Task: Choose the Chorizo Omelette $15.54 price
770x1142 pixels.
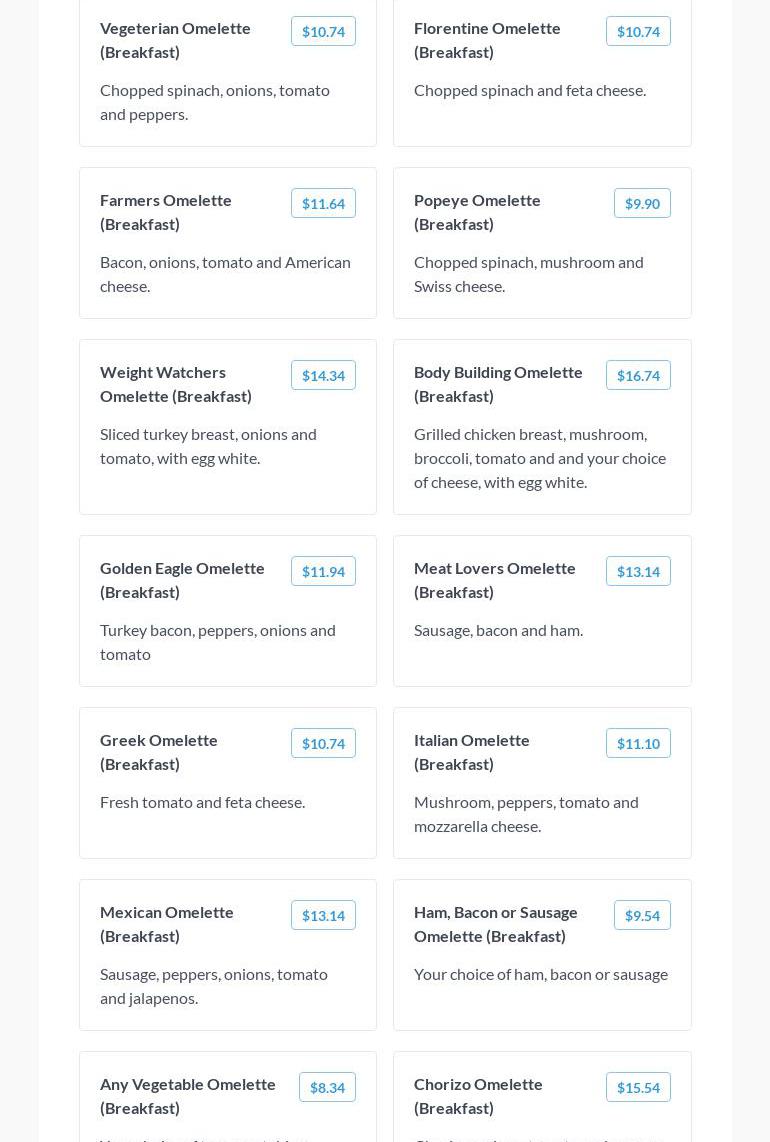Action: click(x=638, y=1088)
